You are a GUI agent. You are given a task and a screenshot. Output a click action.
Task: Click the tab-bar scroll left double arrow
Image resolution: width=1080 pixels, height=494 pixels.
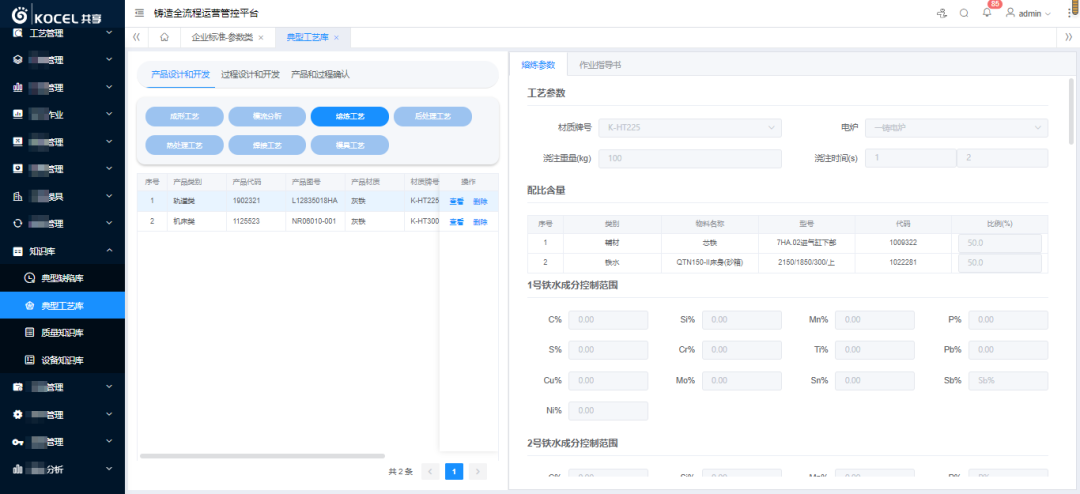(x=136, y=37)
